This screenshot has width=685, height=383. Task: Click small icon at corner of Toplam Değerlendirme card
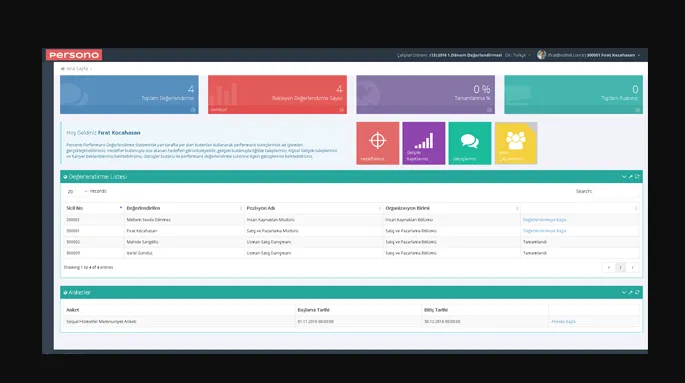click(193, 110)
